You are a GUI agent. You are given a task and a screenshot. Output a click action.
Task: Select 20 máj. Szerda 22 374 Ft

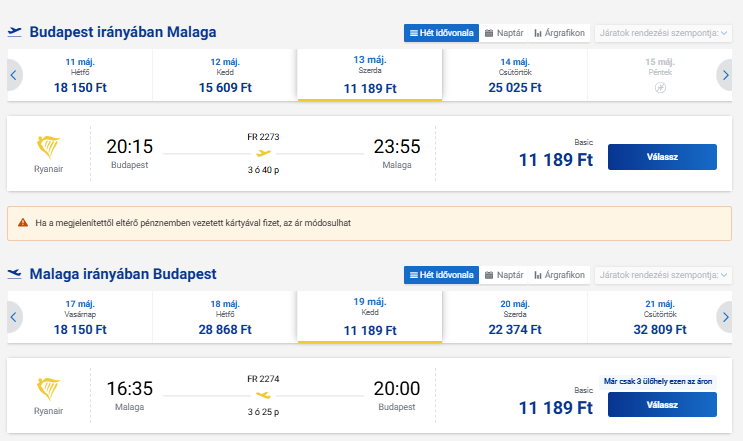pos(514,317)
